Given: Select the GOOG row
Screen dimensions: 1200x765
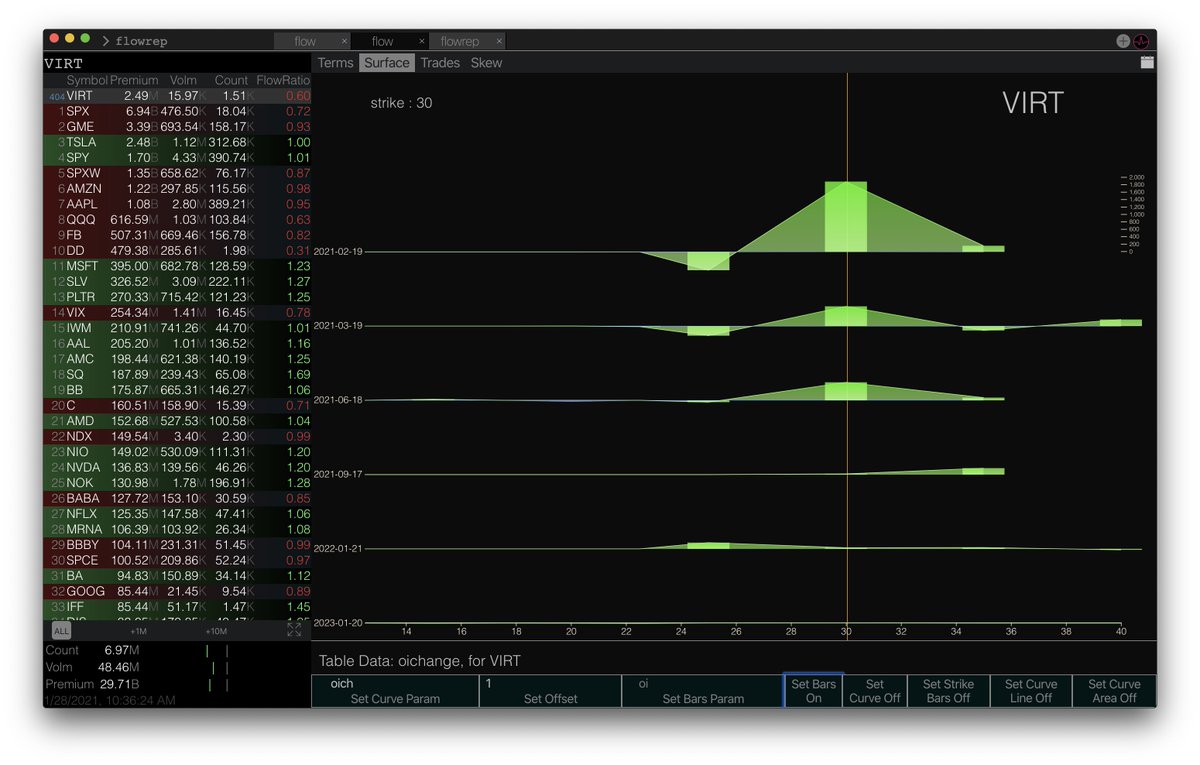Looking at the screenshot, I should (x=177, y=591).
